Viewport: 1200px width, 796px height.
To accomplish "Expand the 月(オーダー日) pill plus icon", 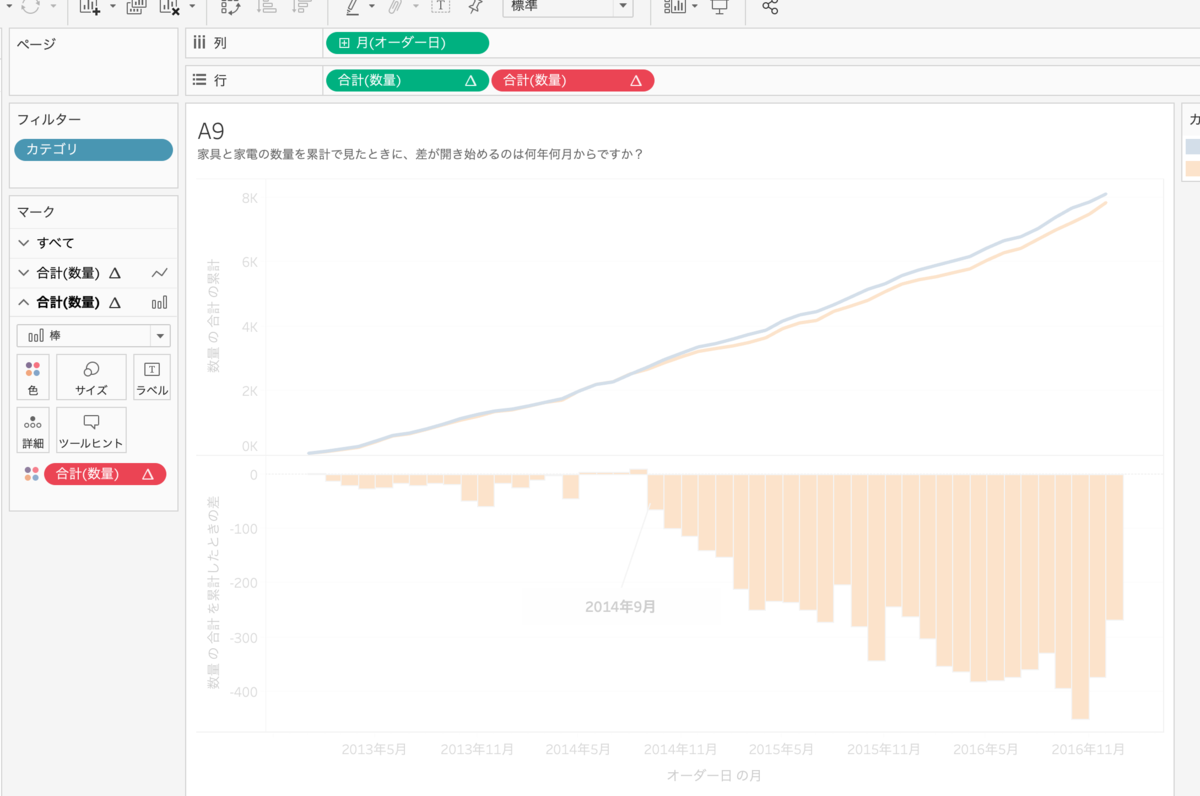I will 344,43.
